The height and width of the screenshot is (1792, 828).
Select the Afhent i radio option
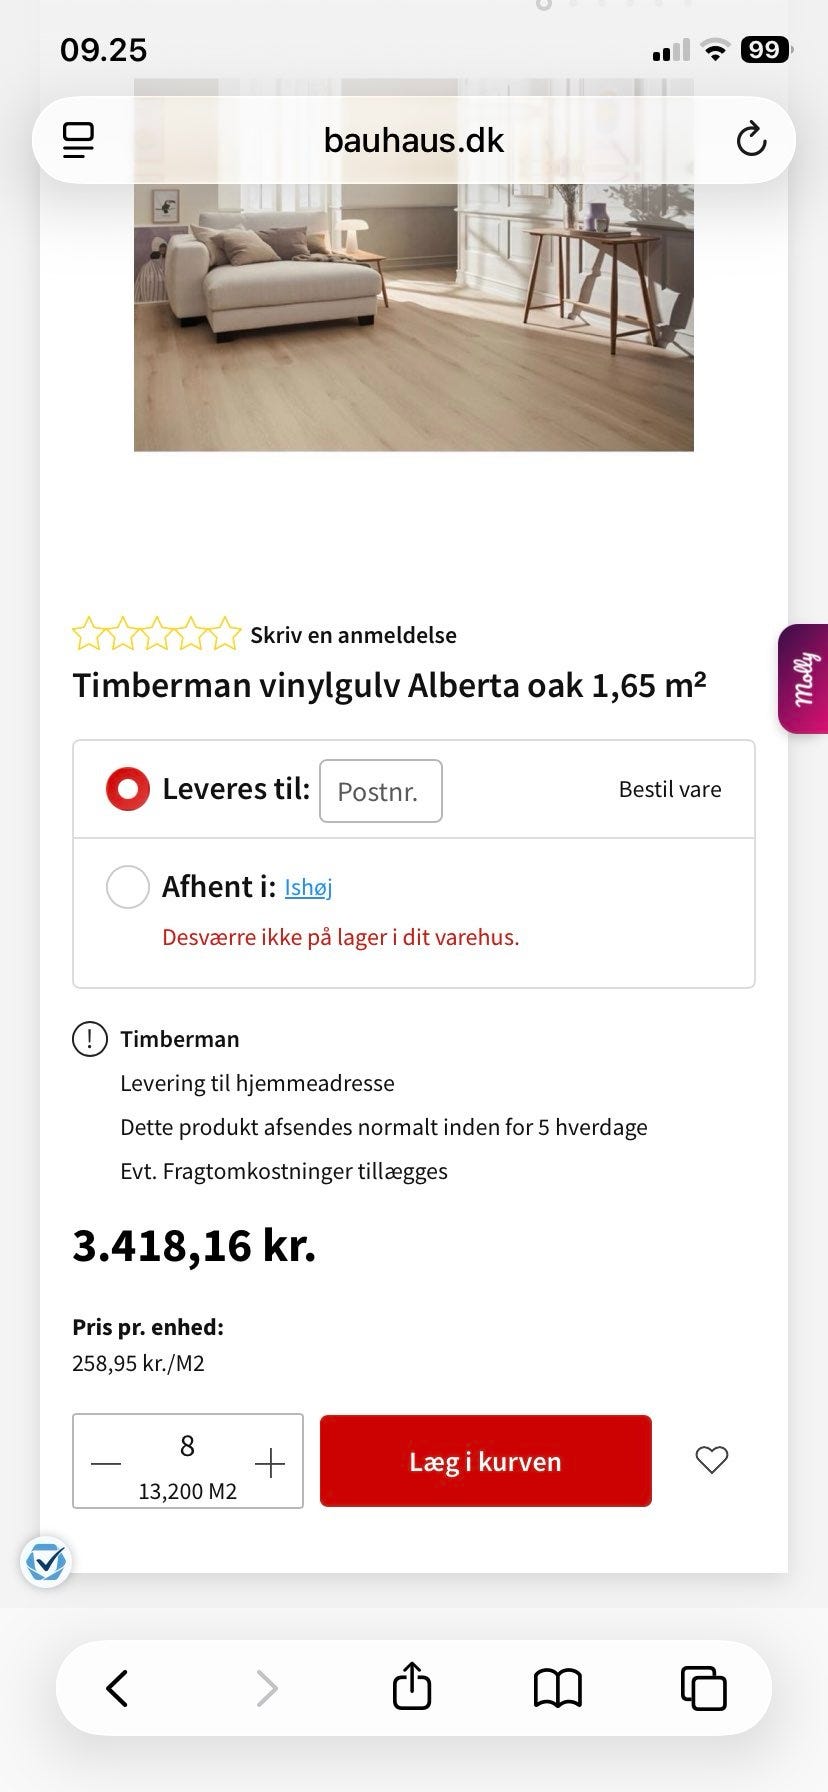tap(128, 887)
